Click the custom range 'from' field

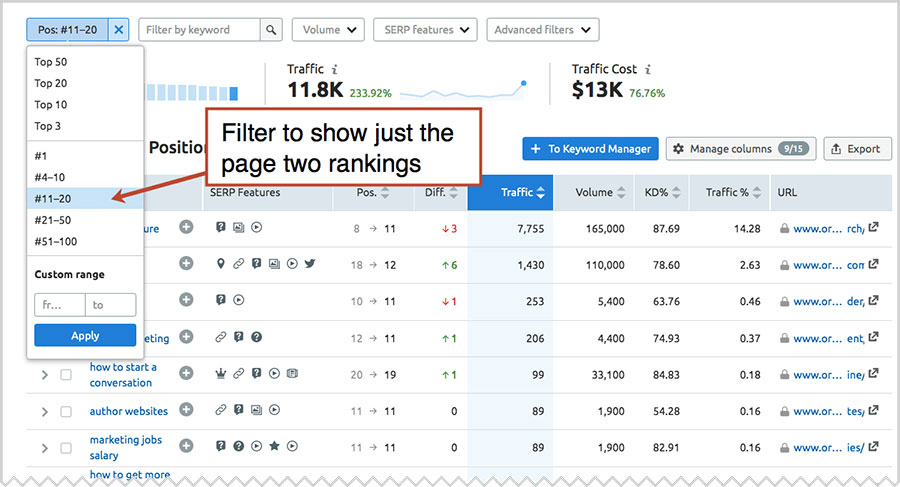[60, 305]
